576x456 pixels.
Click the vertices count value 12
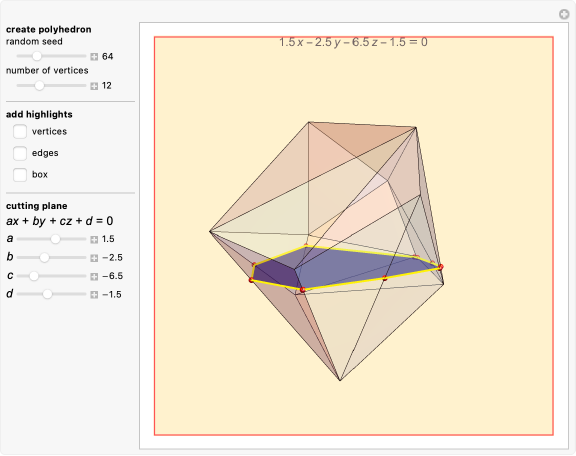[x=107, y=86]
